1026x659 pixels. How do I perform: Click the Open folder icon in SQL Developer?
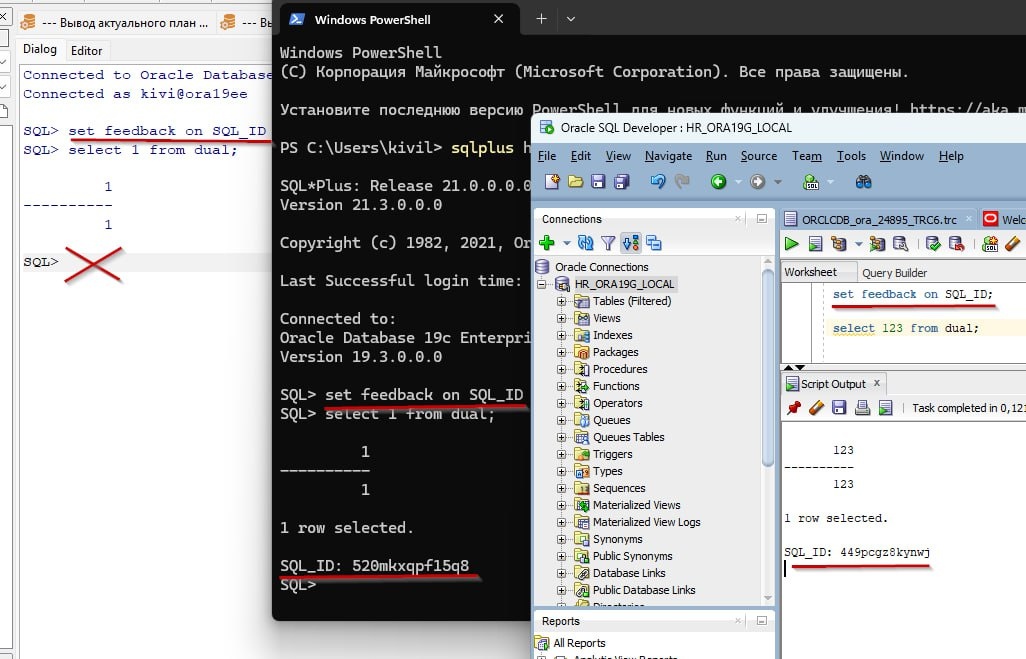[575, 181]
